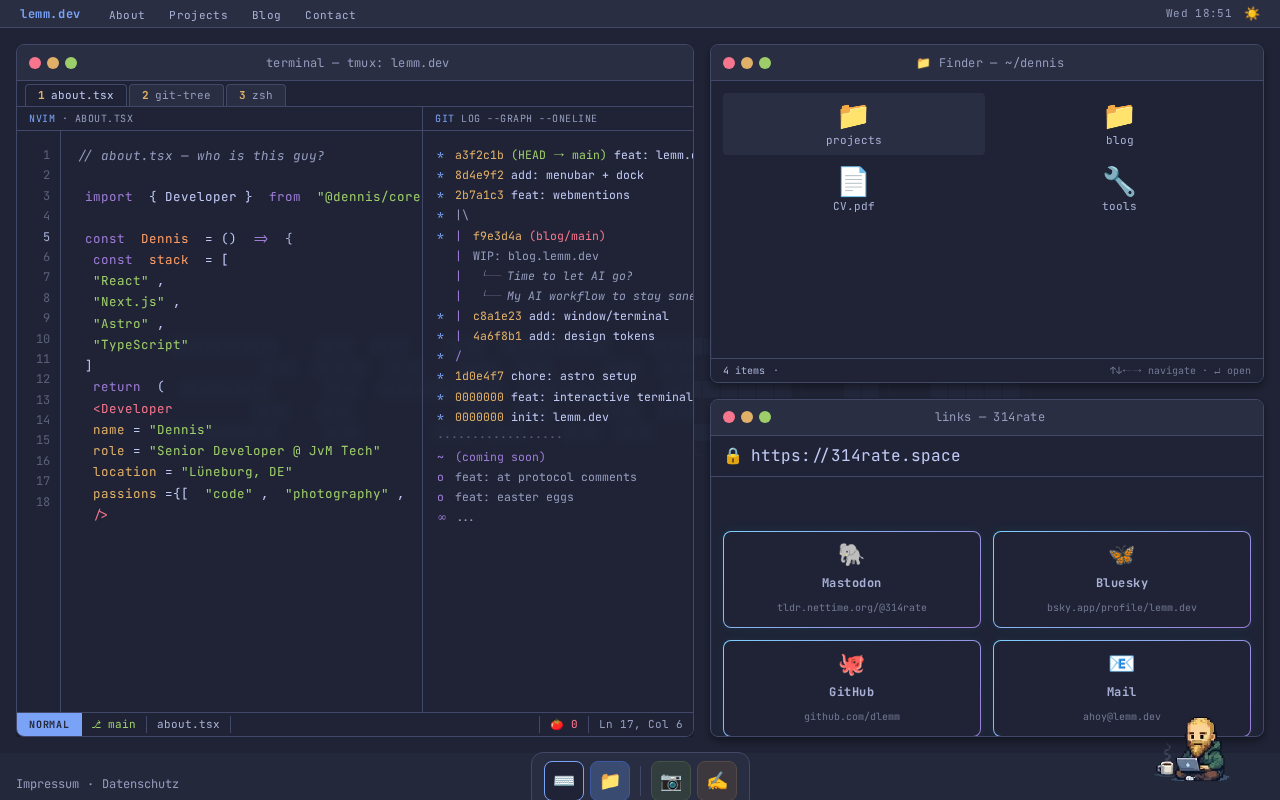Open the Finder folder icon in dock
This screenshot has width=1280, height=800.
pyautogui.click(x=610, y=781)
